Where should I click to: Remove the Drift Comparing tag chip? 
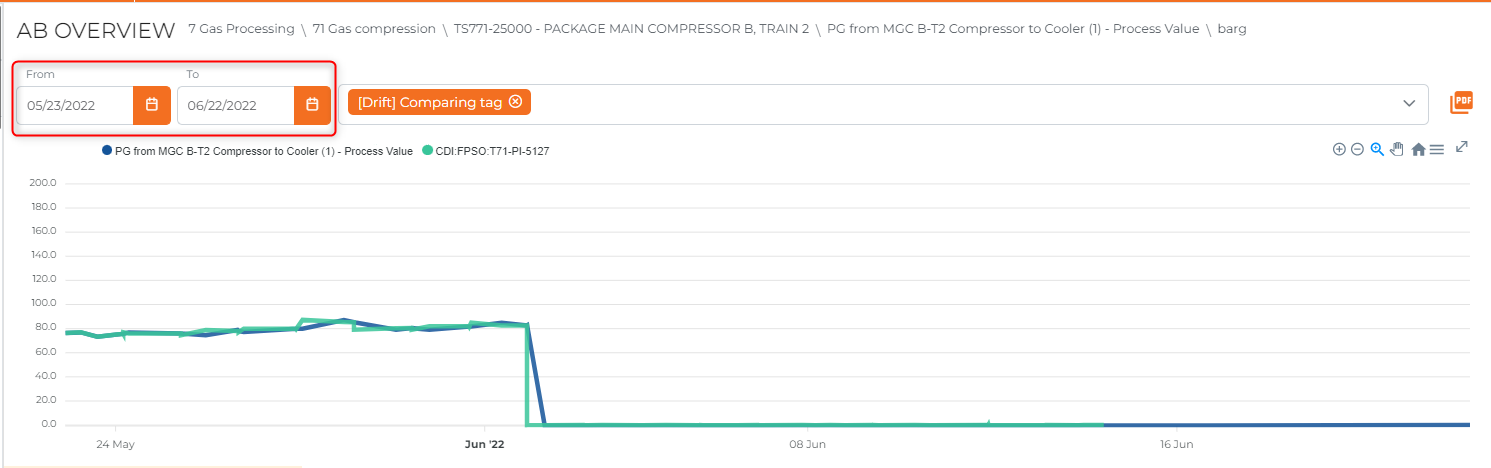point(515,102)
